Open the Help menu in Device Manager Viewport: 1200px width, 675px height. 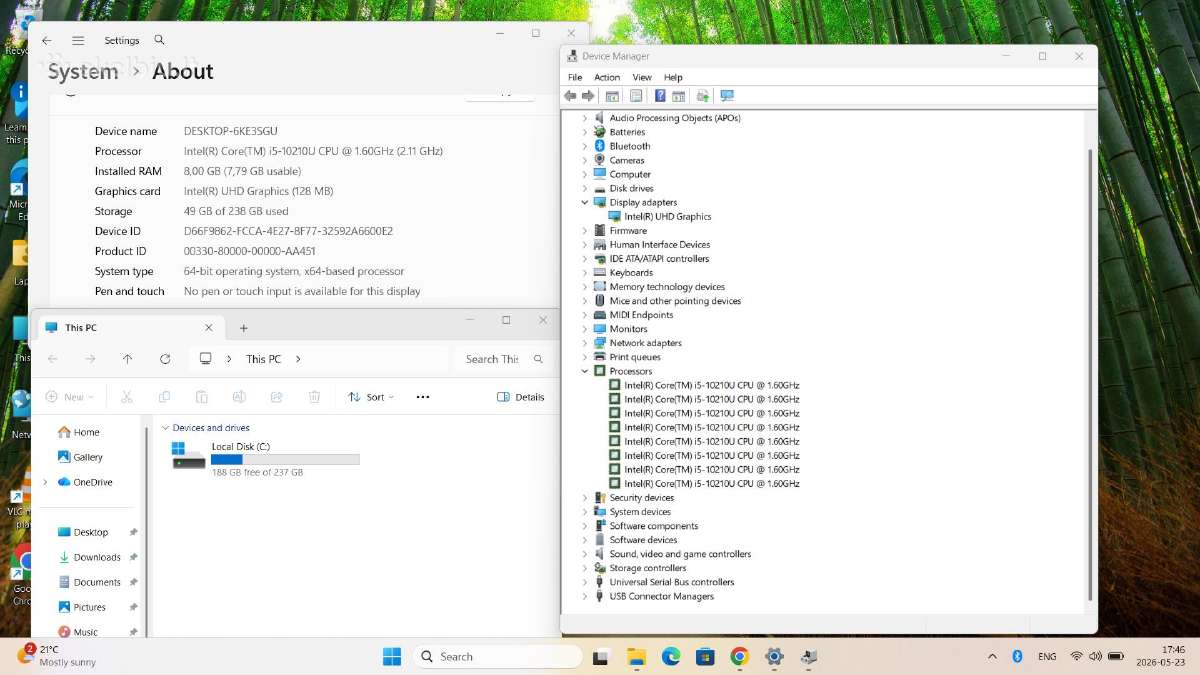pos(673,77)
